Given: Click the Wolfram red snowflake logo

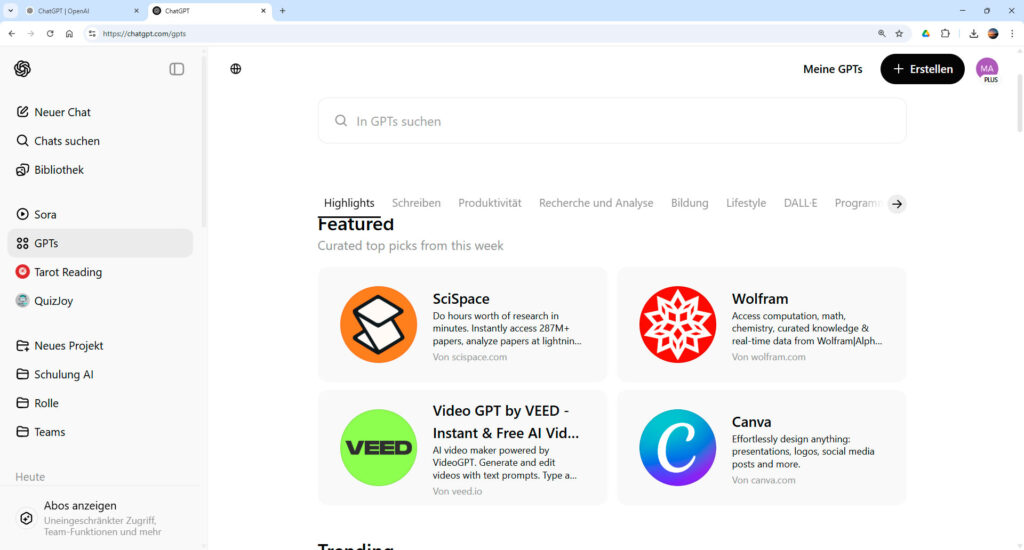Looking at the screenshot, I should (677, 324).
